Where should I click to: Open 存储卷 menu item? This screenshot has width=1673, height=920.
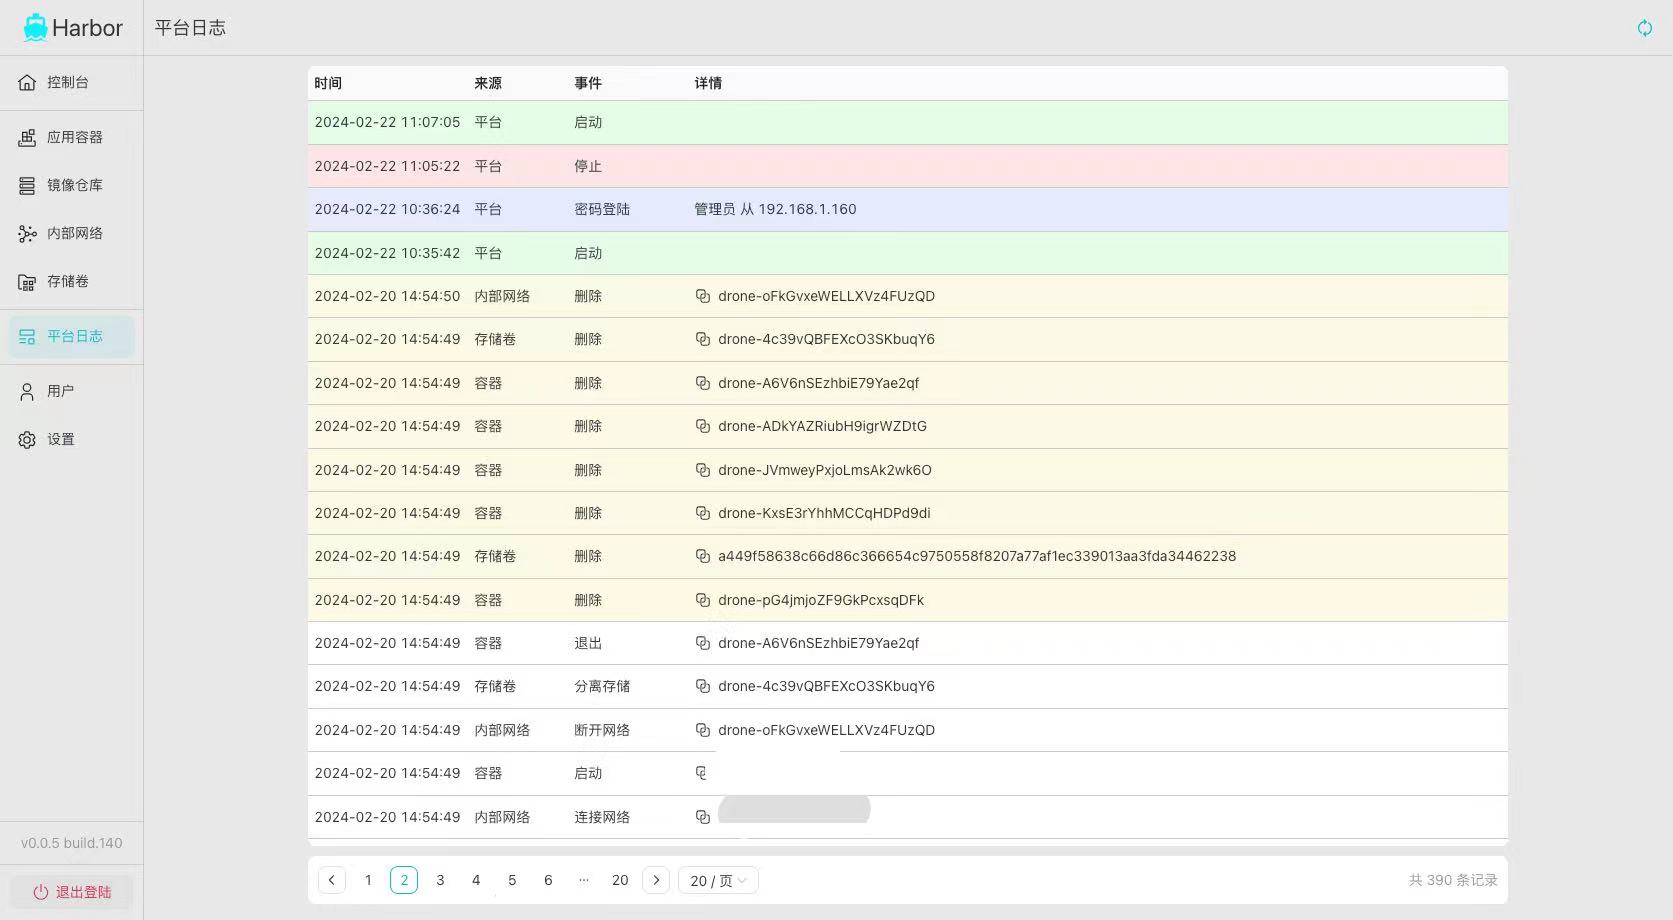coord(71,282)
